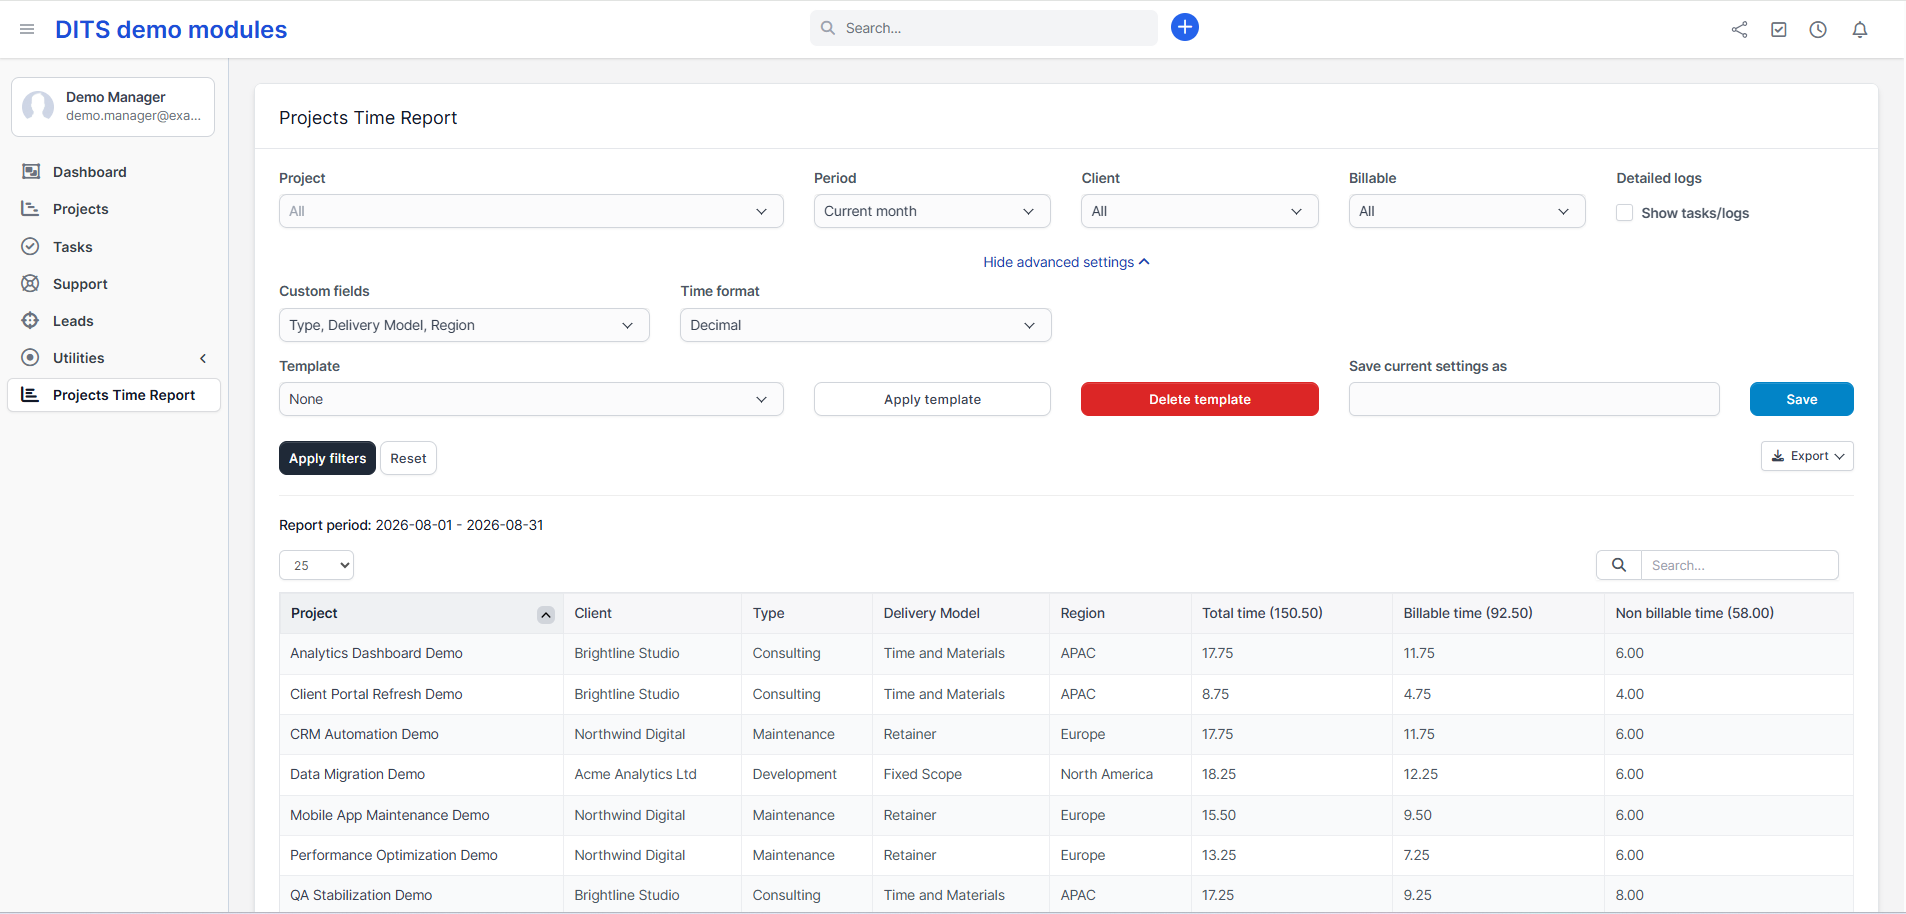This screenshot has height=914, width=1906.
Task: Open Leads in the sidebar
Action: (x=73, y=321)
